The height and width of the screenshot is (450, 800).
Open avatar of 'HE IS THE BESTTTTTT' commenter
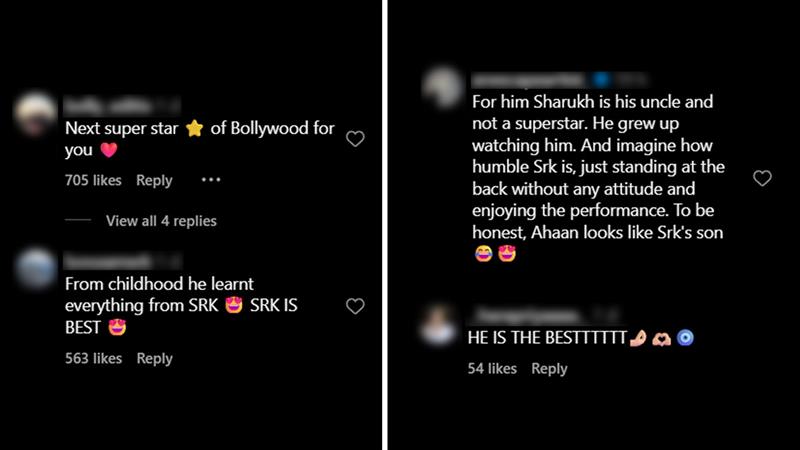pos(438,324)
